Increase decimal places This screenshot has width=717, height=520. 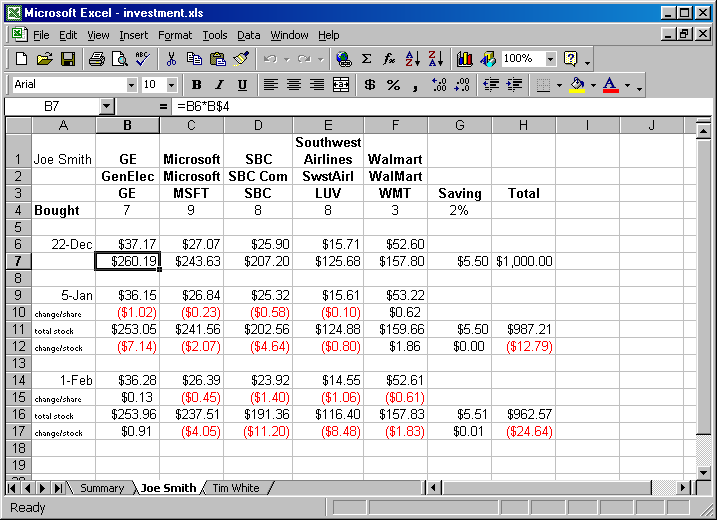(x=439, y=85)
